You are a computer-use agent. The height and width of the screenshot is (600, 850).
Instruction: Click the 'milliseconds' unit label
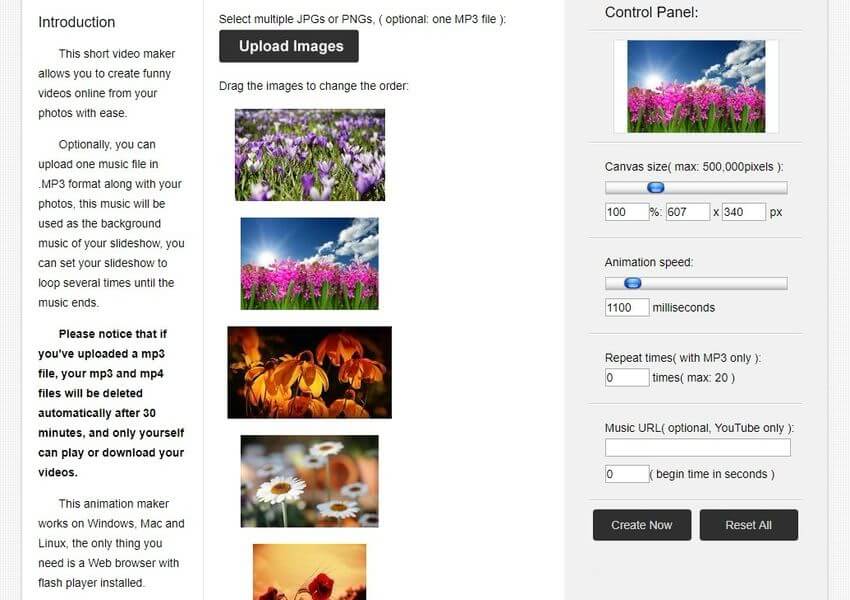(x=684, y=308)
